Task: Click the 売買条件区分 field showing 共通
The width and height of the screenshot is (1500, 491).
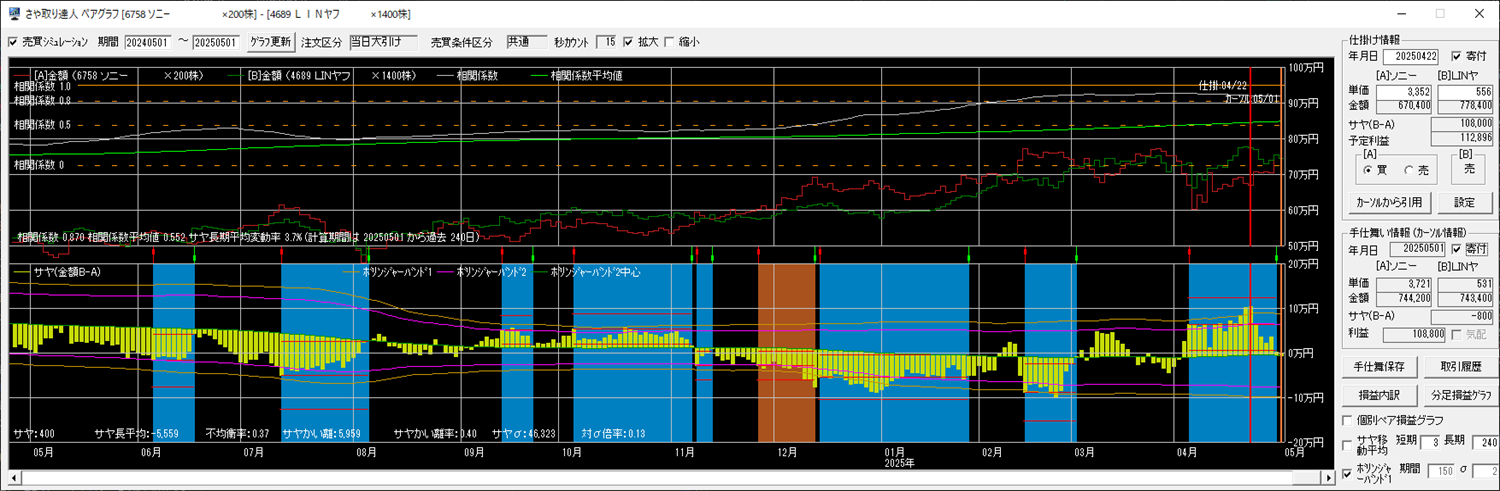Action: pyautogui.click(x=526, y=42)
